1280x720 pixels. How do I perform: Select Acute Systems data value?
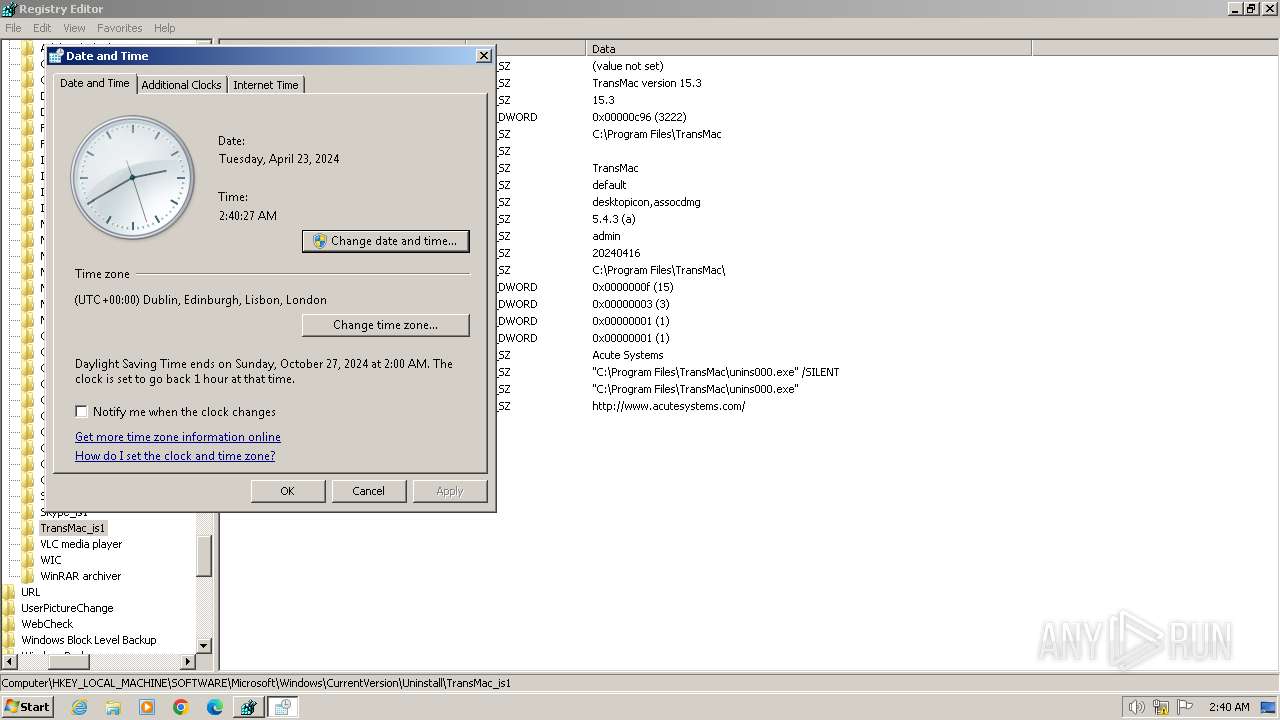(x=627, y=355)
